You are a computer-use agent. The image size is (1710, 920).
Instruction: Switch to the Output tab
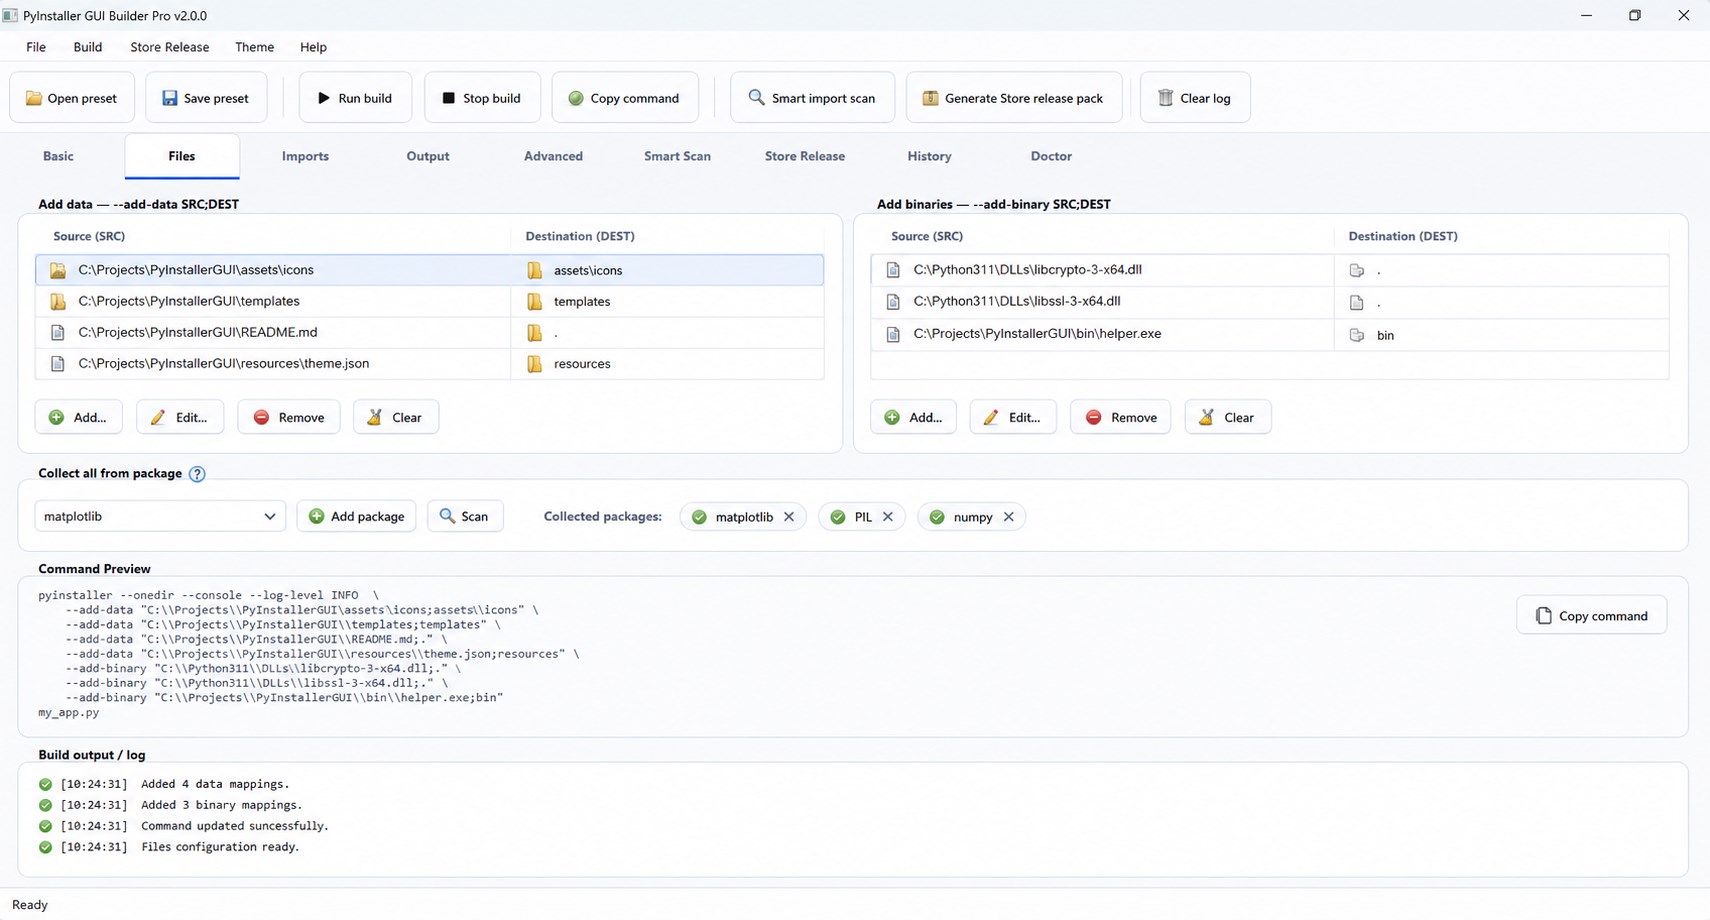point(428,156)
